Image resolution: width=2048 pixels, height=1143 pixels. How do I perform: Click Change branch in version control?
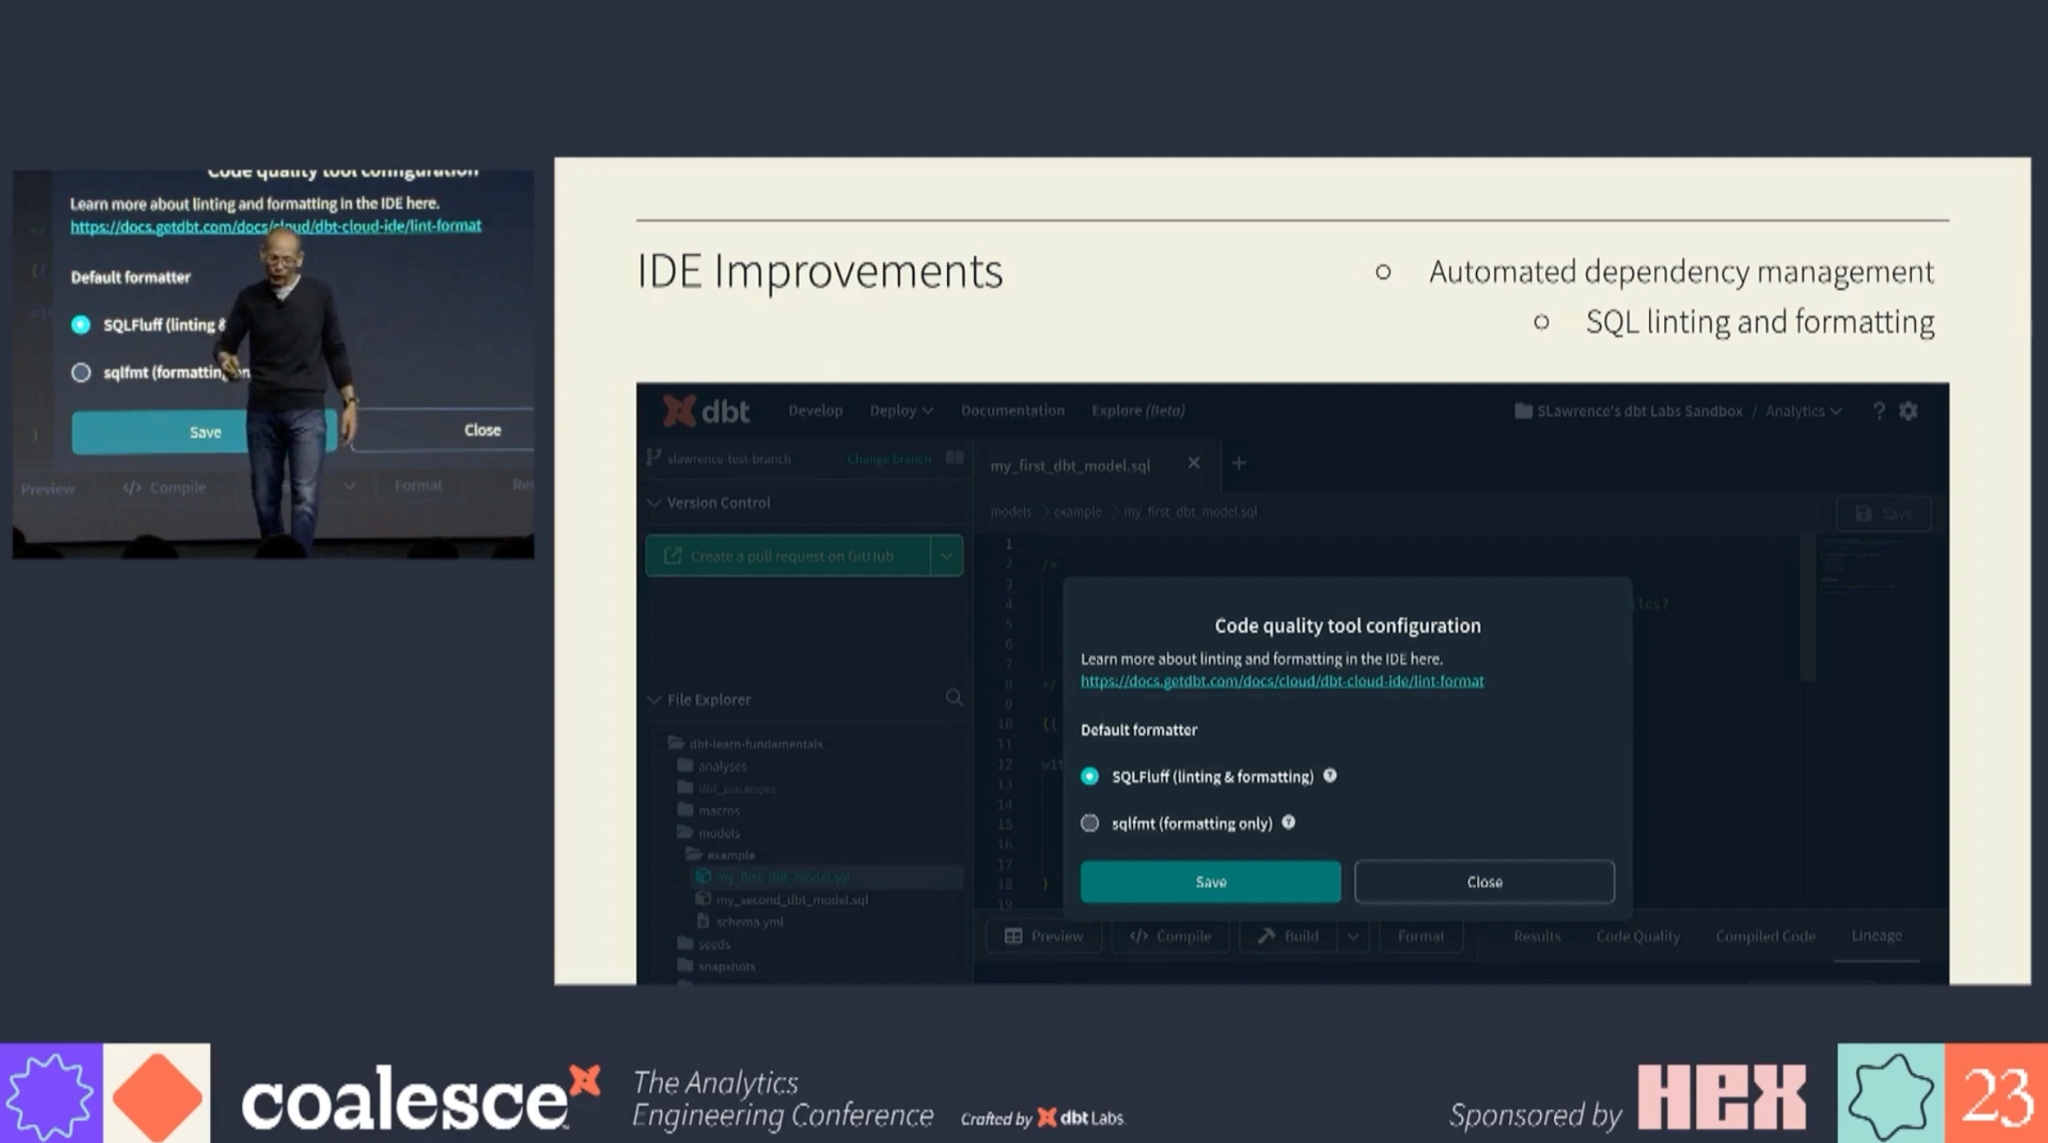click(888, 458)
